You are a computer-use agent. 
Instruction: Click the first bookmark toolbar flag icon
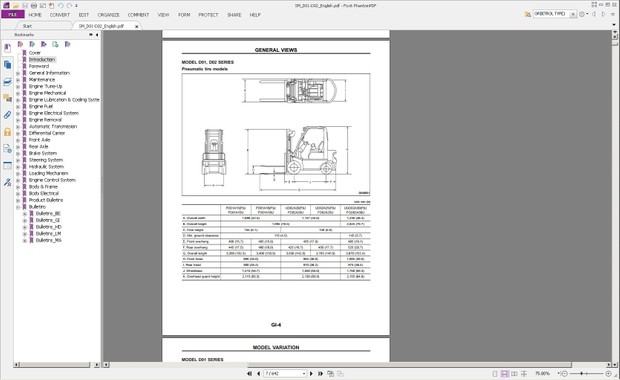point(21,44)
